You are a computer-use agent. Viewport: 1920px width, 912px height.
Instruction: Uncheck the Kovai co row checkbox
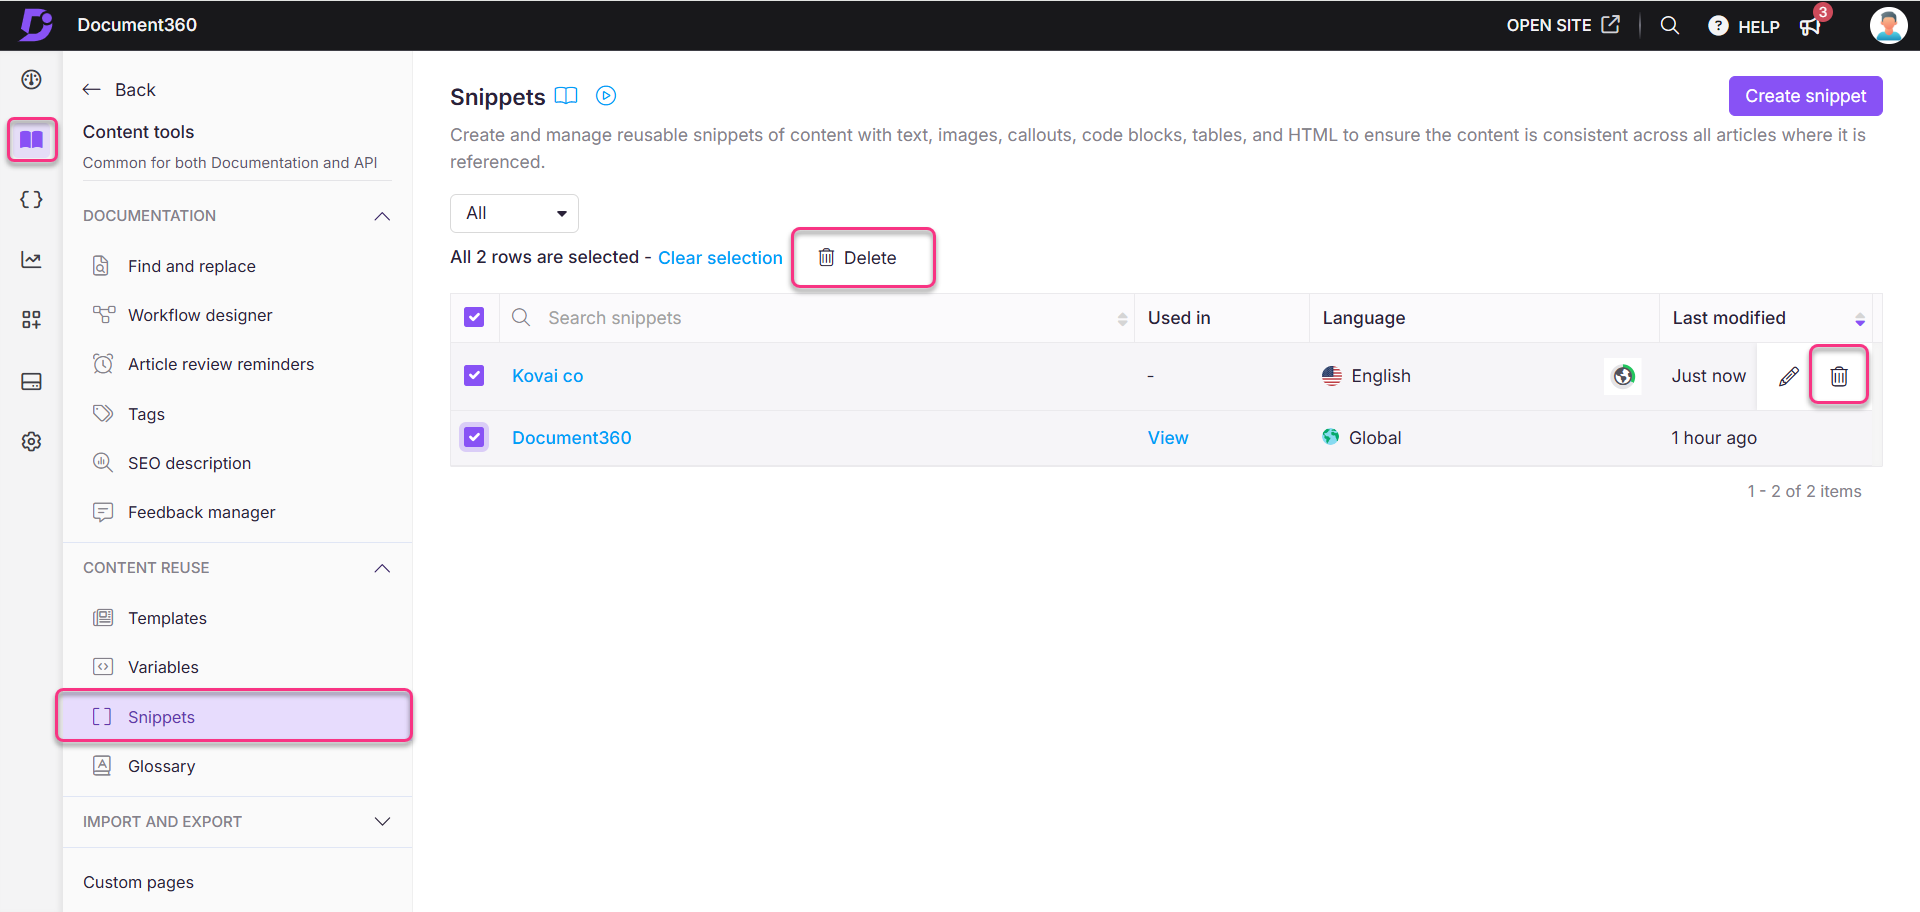coord(474,375)
